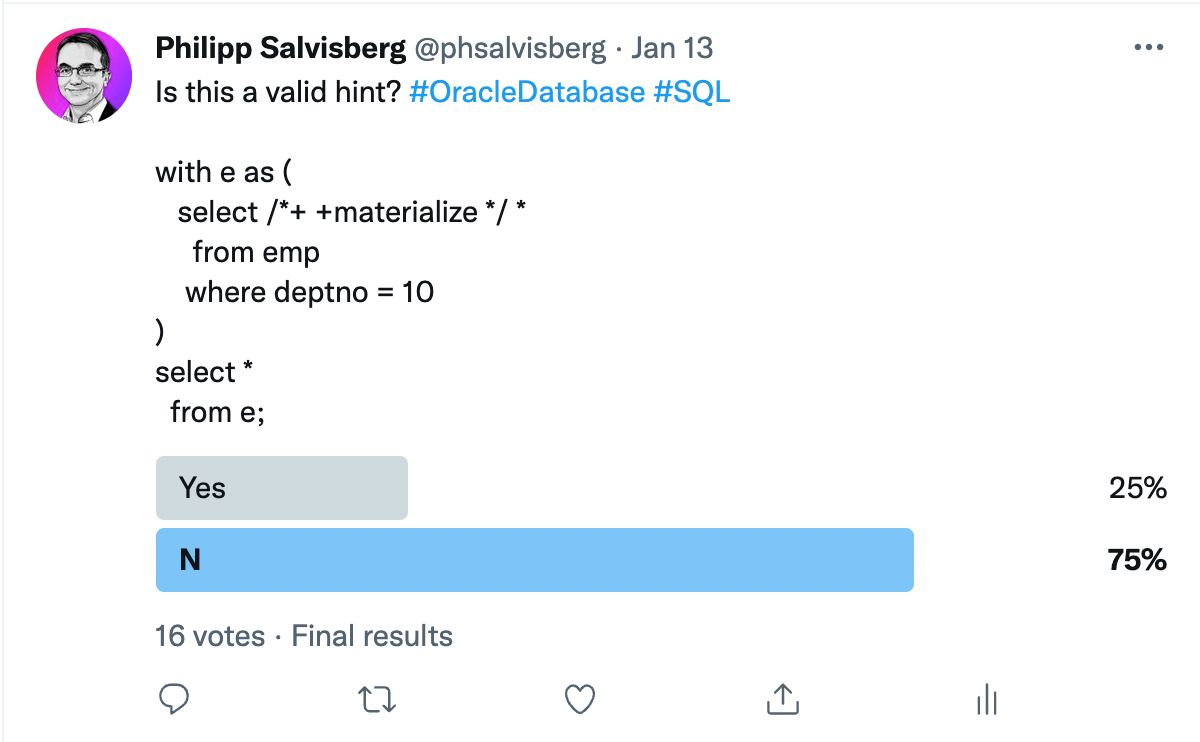Select the Yes poll result bar
Image resolution: width=1200 pixels, height=742 pixels.
click(282, 488)
